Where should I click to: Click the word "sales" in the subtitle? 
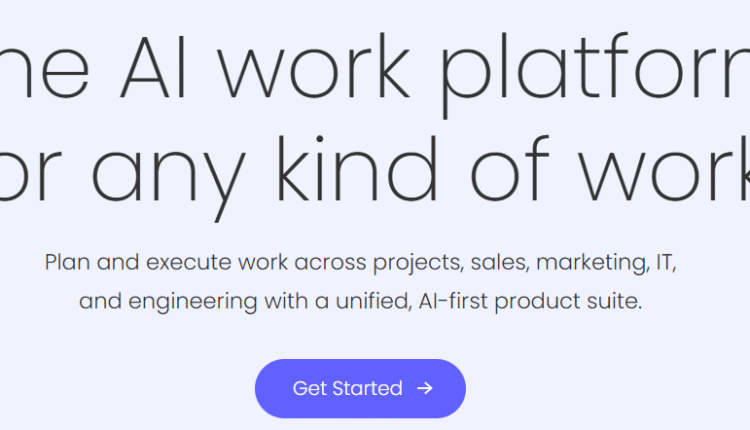[500, 262]
